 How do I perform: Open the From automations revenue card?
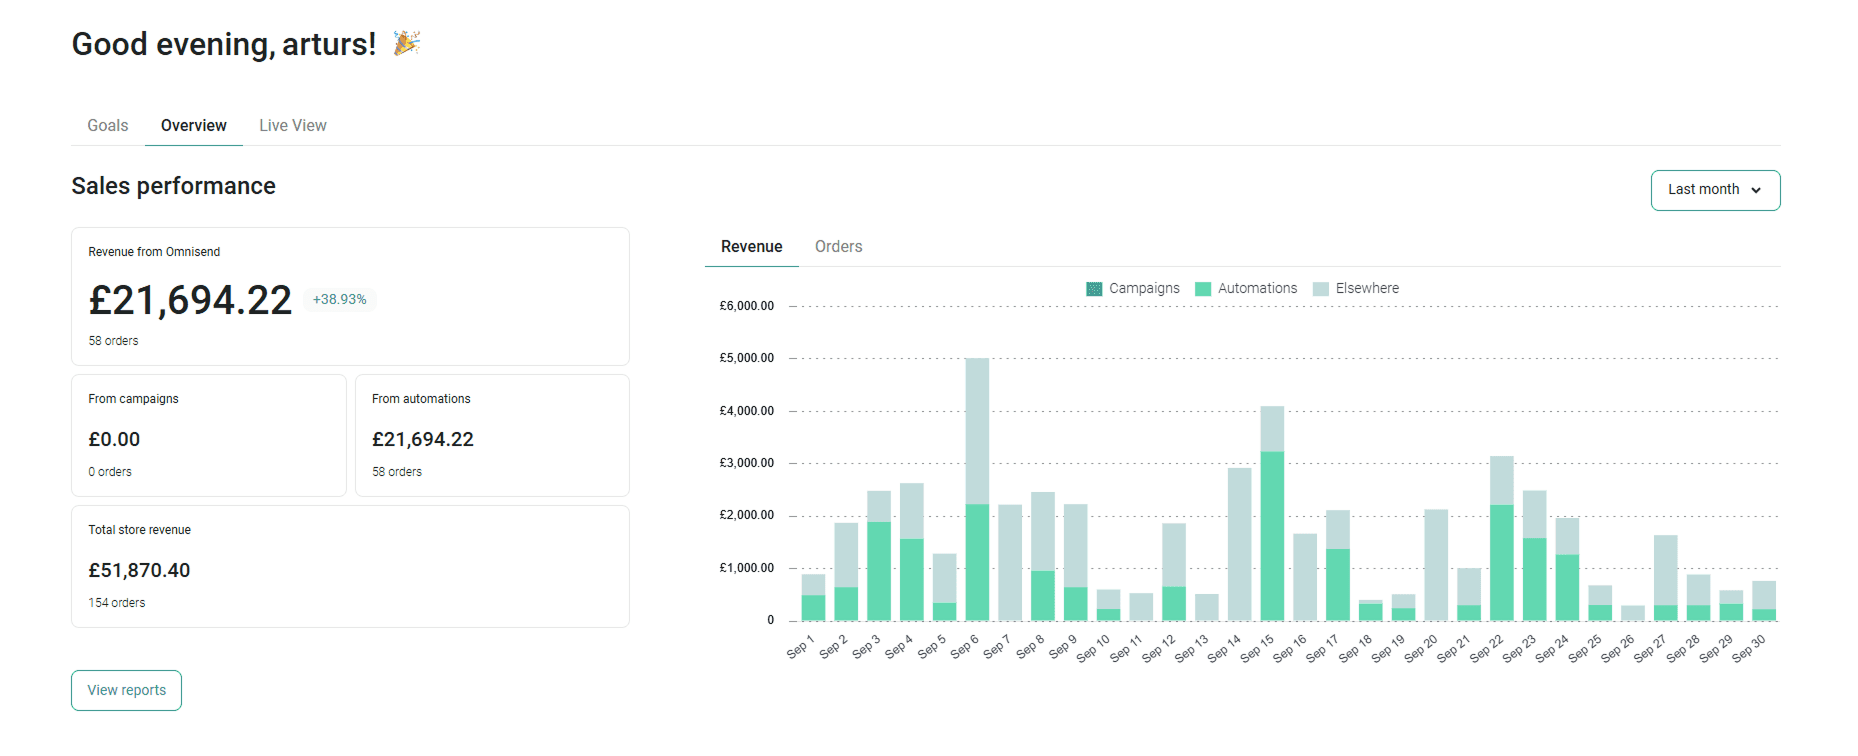coord(493,435)
